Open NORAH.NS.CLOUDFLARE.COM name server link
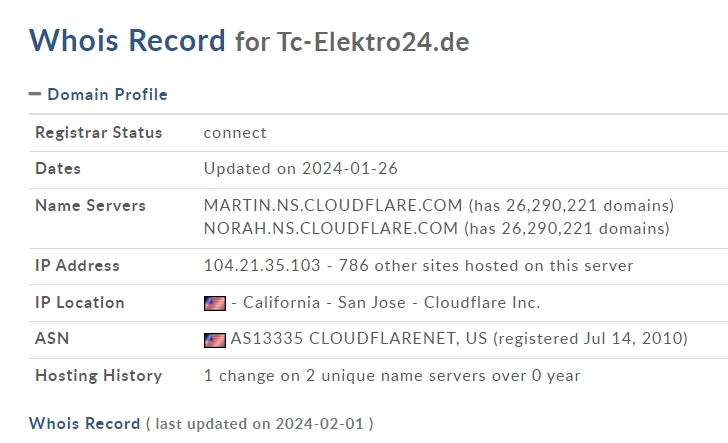 point(331,228)
